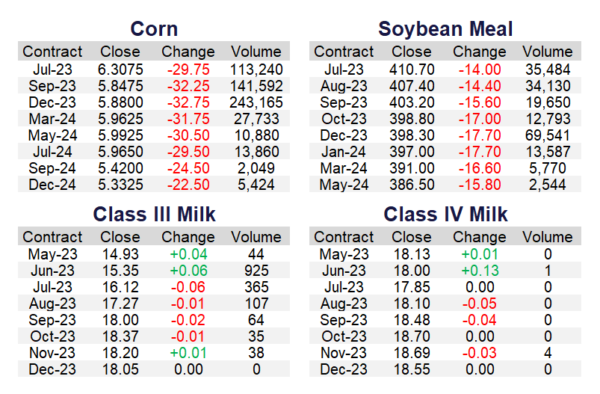Click the Soybean Meal table title

pyautogui.click(x=445, y=29)
